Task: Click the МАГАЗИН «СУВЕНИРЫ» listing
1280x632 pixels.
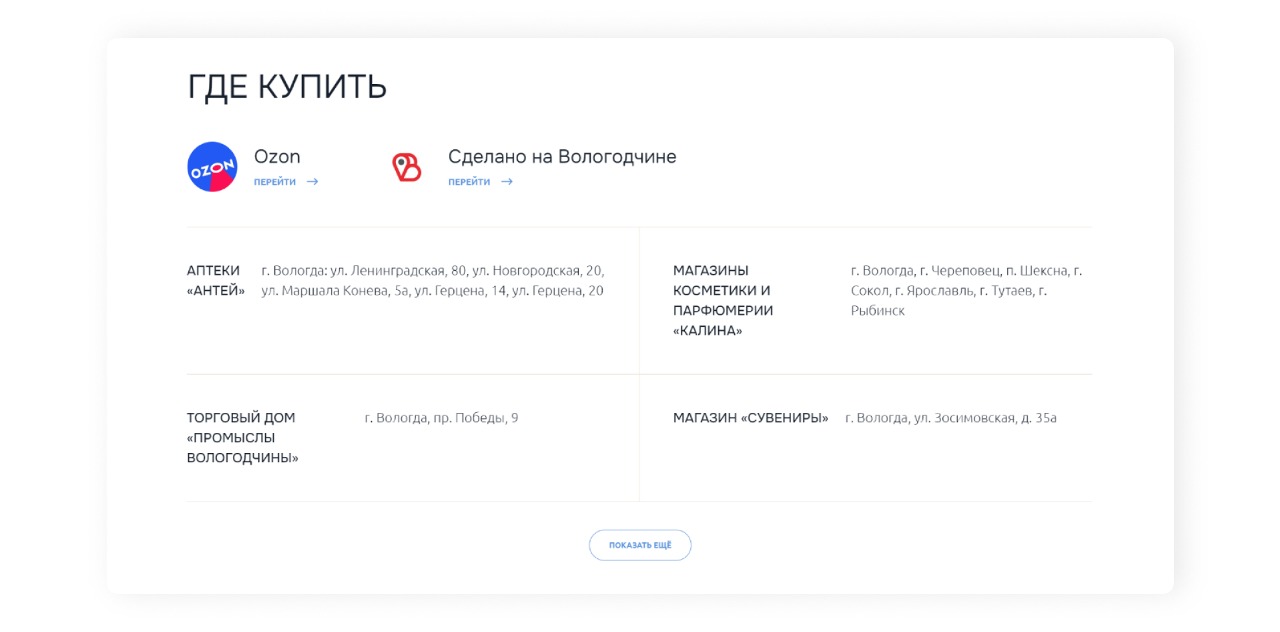Action: [748, 418]
